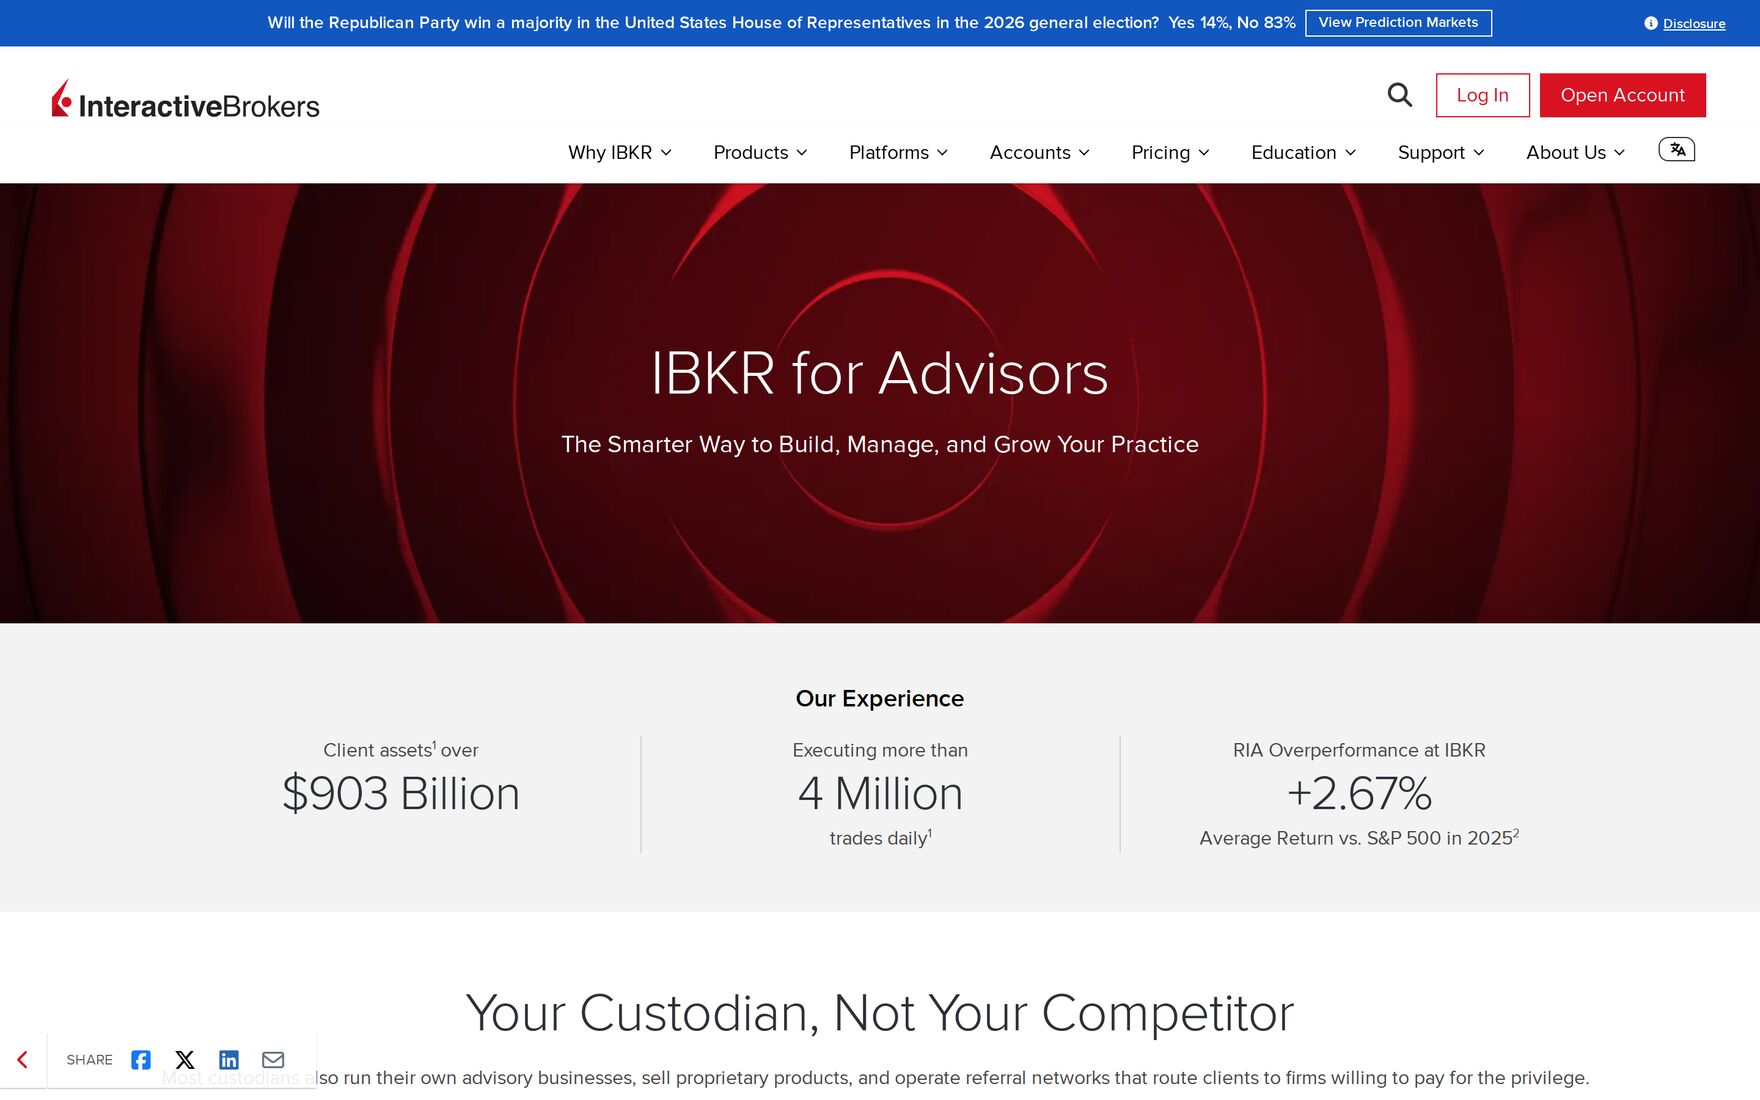This screenshot has width=1760, height=1100.
Task: Click the Log In button
Action: (x=1482, y=95)
